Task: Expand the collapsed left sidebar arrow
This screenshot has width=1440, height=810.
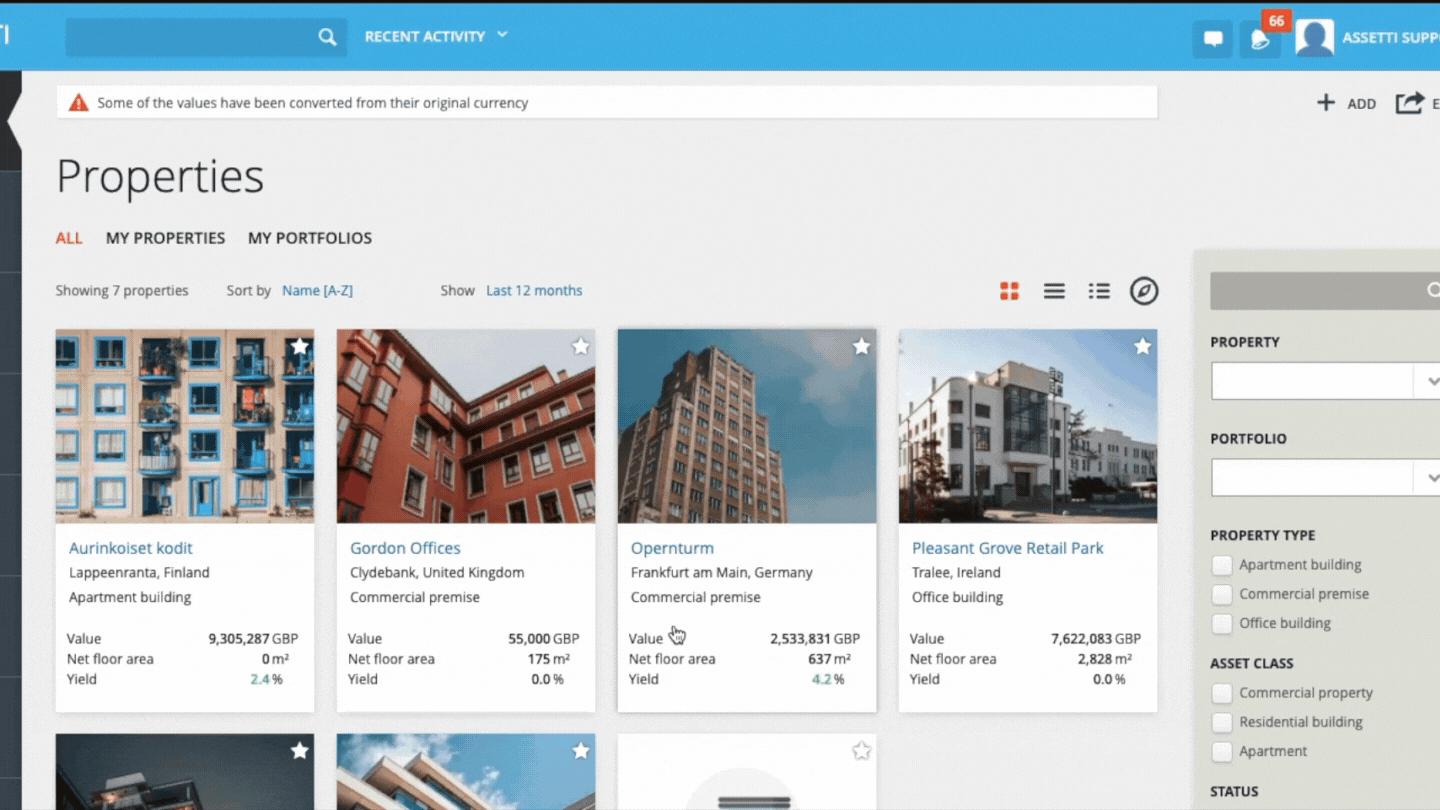Action: (12, 120)
